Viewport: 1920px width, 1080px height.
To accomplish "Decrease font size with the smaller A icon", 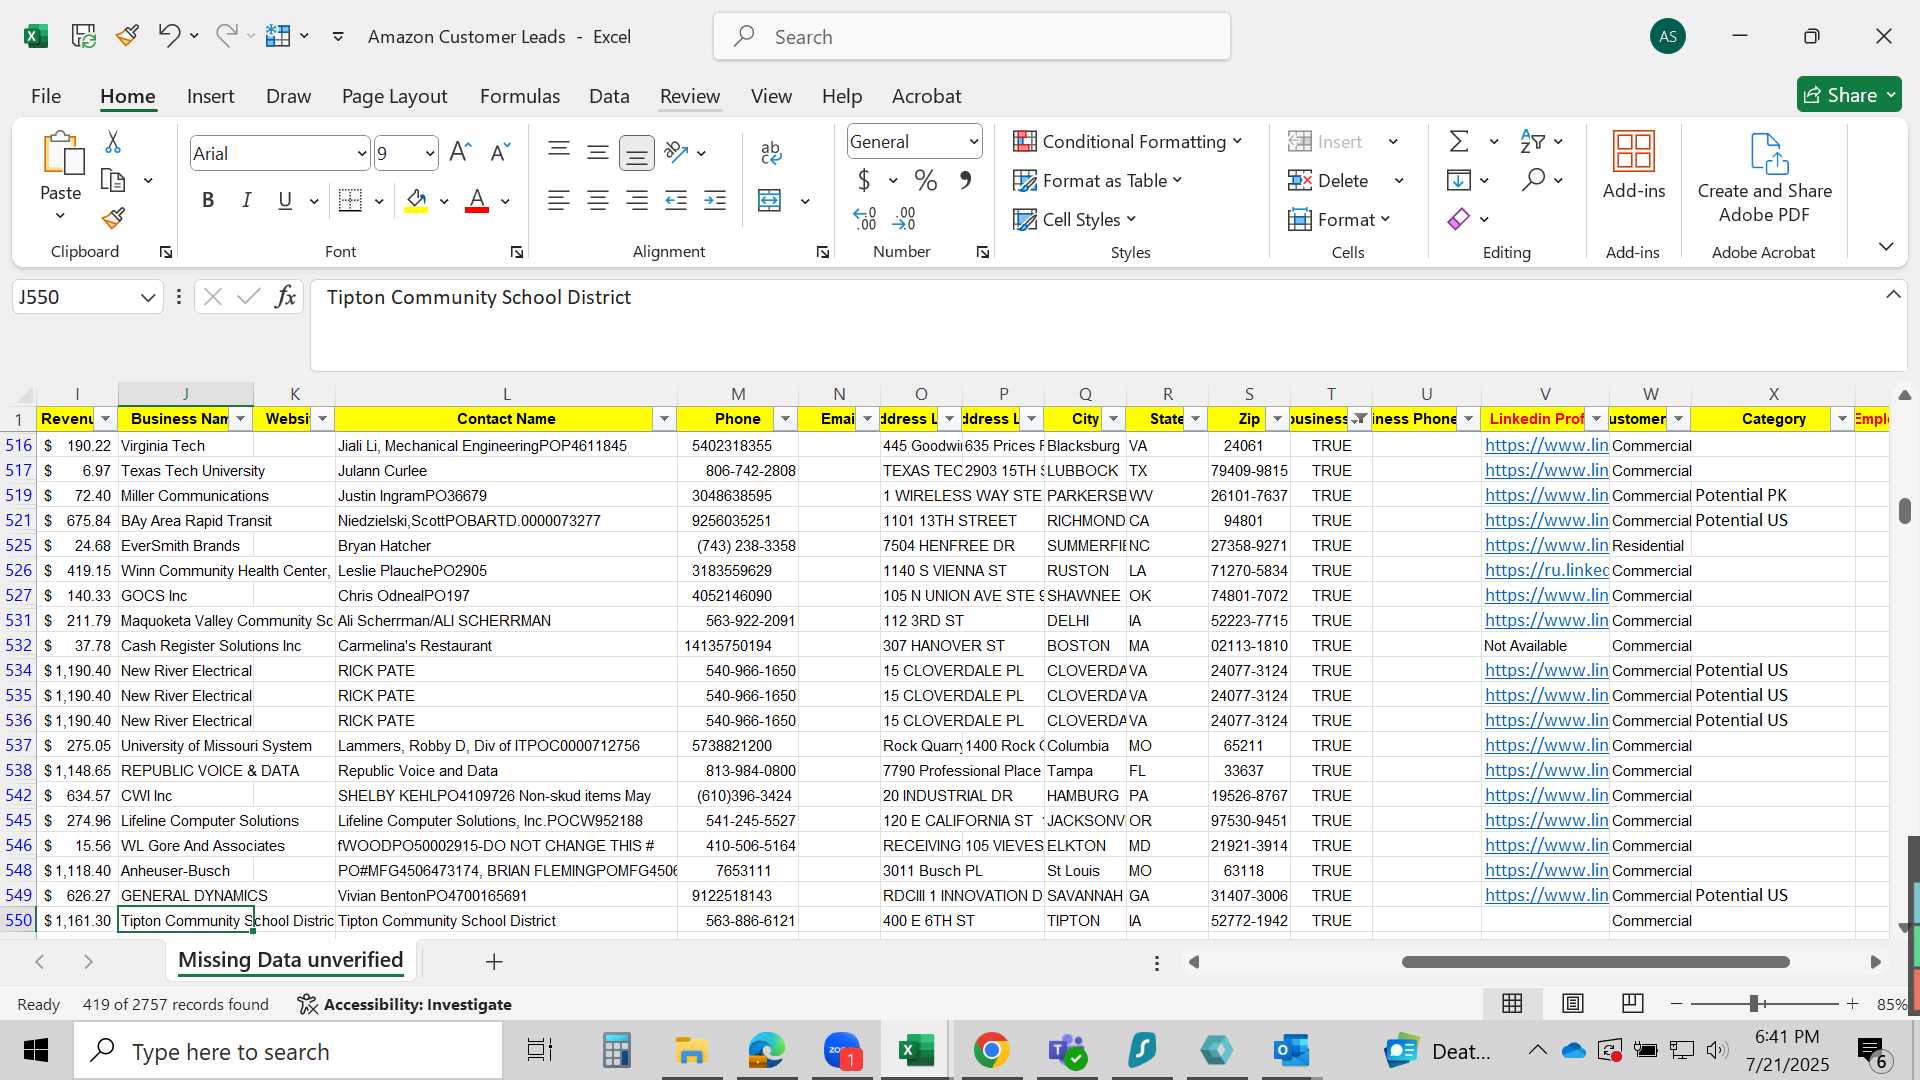I will [500, 152].
